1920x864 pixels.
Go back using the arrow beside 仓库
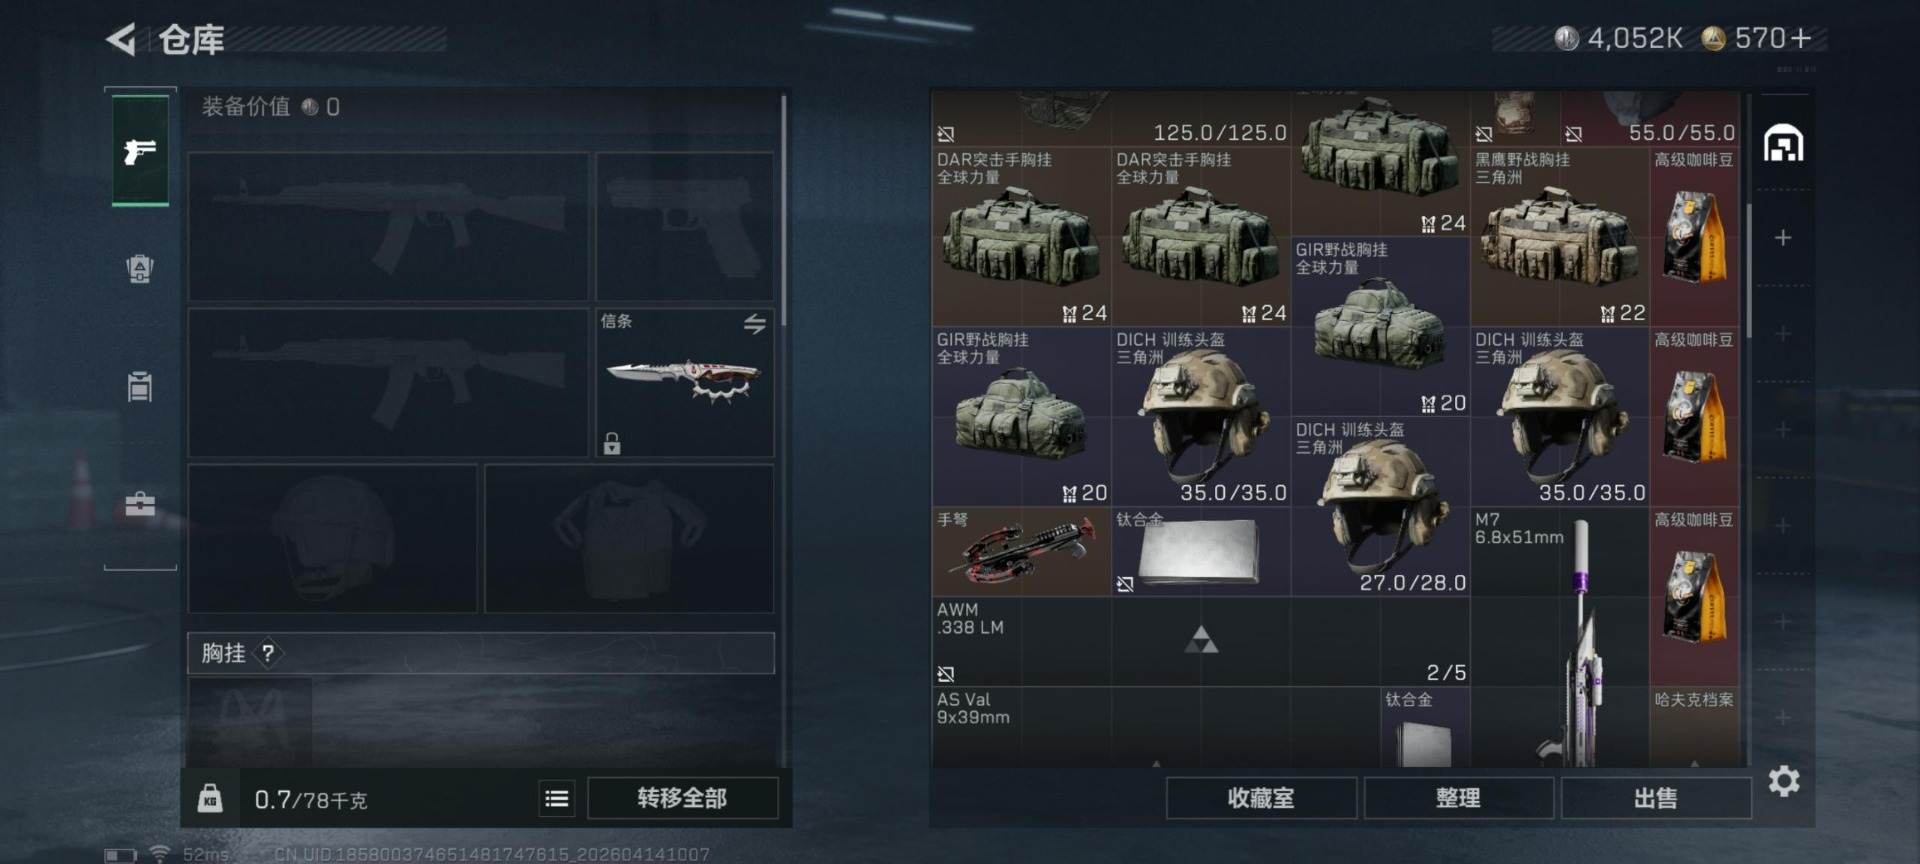(x=121, y=40)
